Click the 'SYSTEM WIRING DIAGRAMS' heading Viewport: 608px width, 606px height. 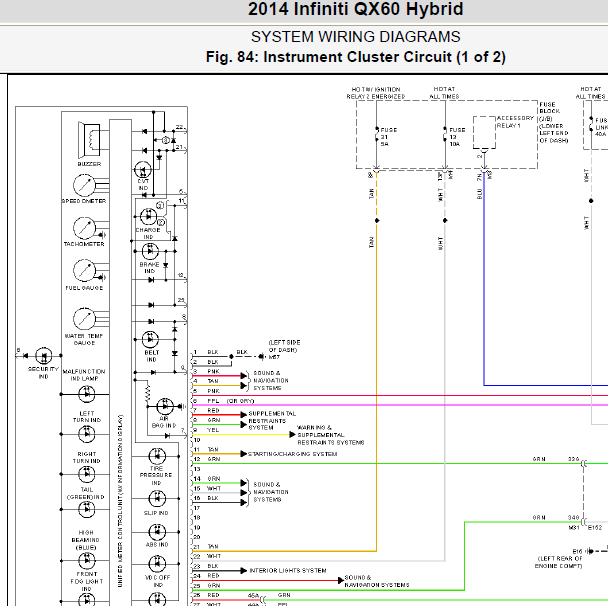click(356, 37)
